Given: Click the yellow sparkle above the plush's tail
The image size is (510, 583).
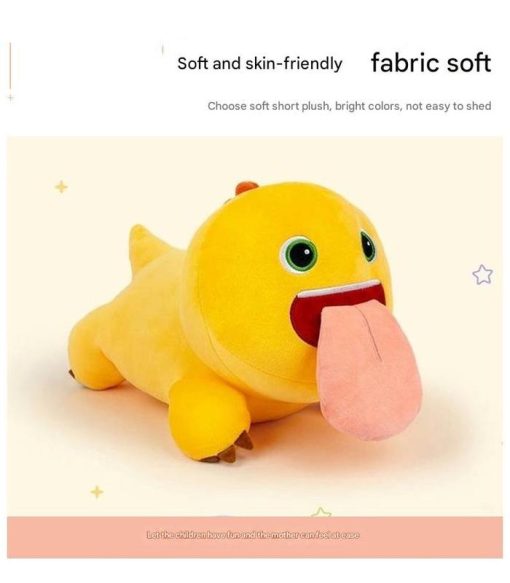Looking at the screenshot, I should click(61, 187).
